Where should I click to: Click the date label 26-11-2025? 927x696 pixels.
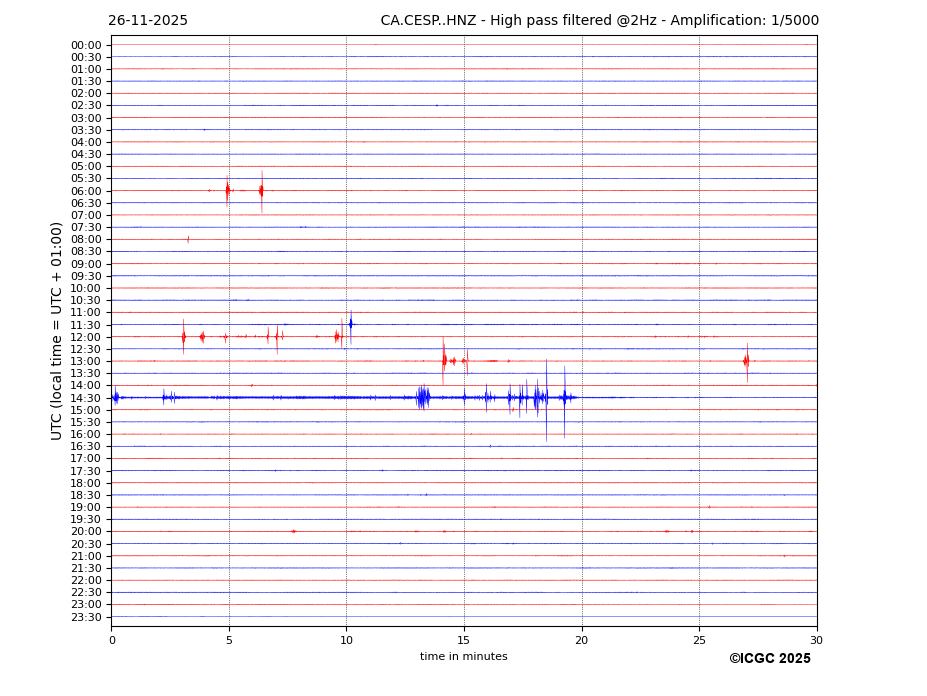click(x=148, y=21)
